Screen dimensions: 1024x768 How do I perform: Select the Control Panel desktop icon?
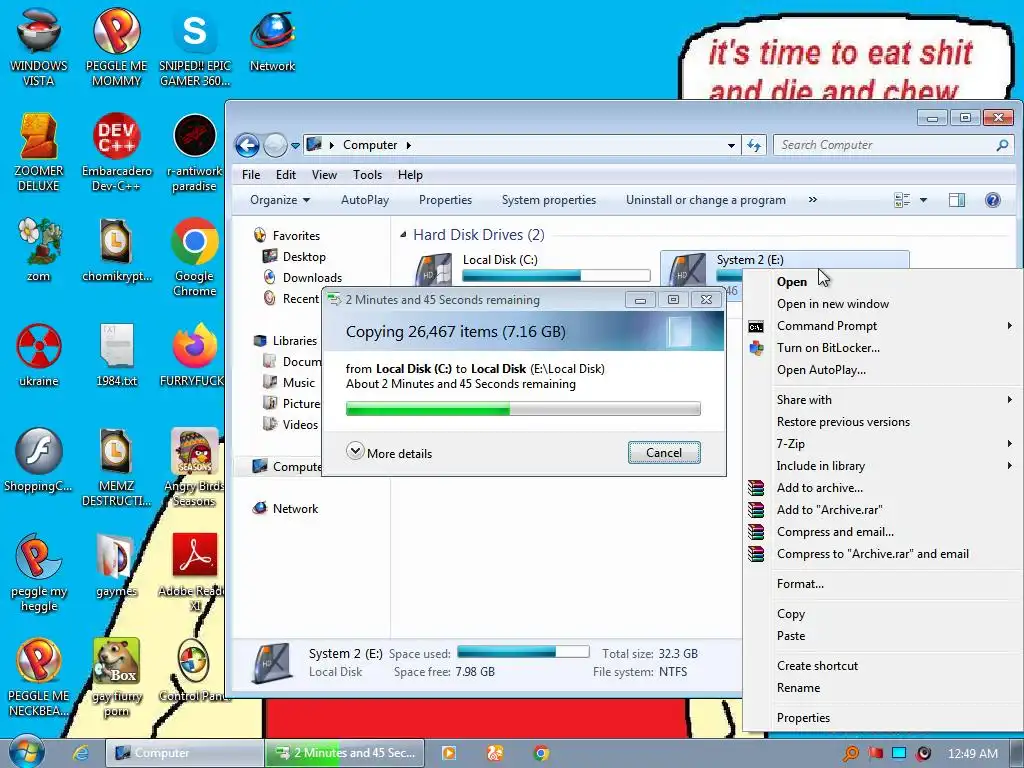point(194,671)
